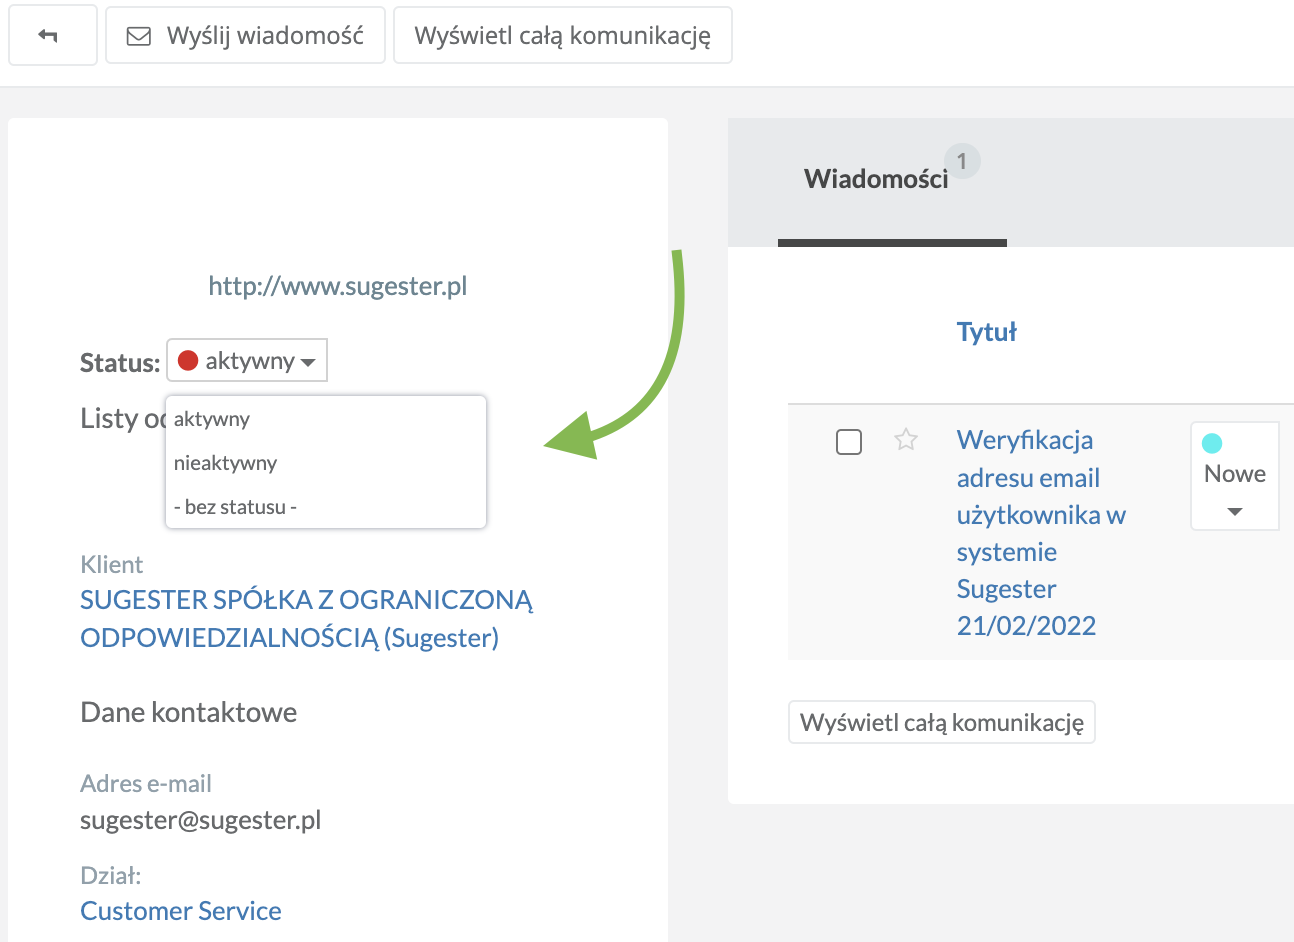Switch to the Wiadomości tab
1294x942 pixels.
pos(876,177)
